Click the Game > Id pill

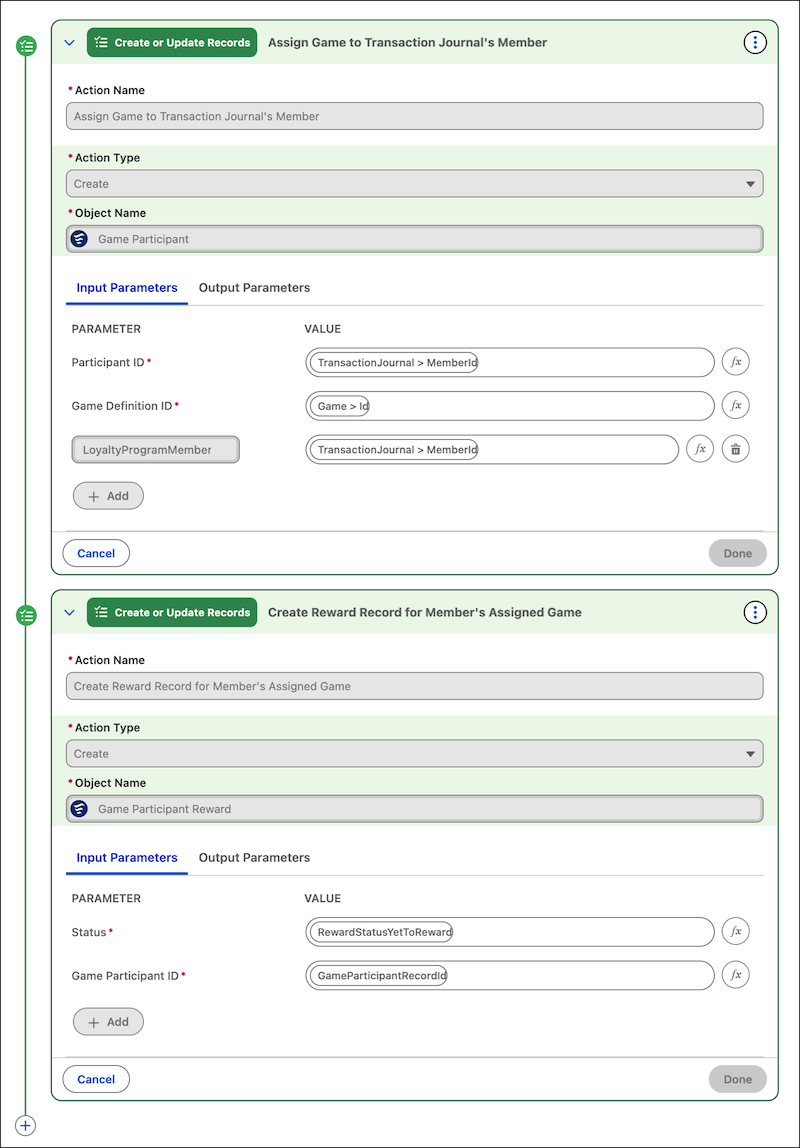(x=340, y=406)
